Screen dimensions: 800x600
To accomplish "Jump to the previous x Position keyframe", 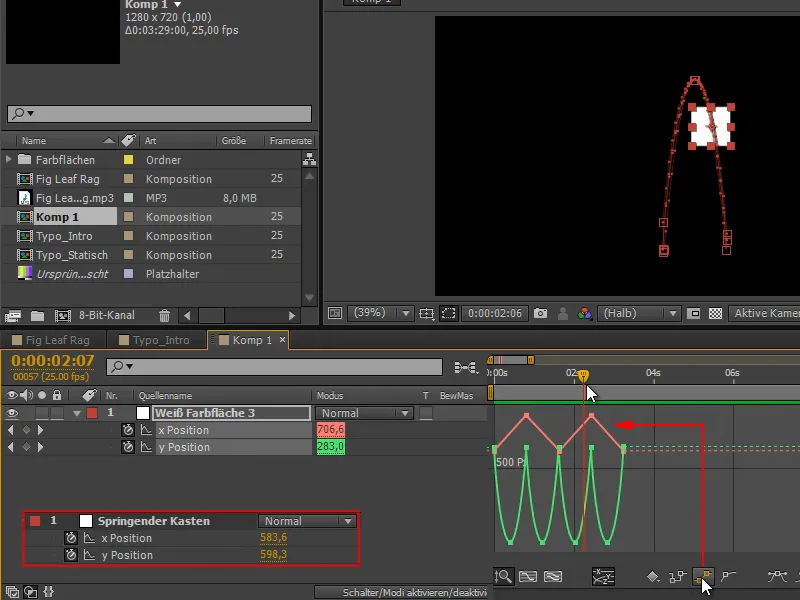I will coord(11,430).
